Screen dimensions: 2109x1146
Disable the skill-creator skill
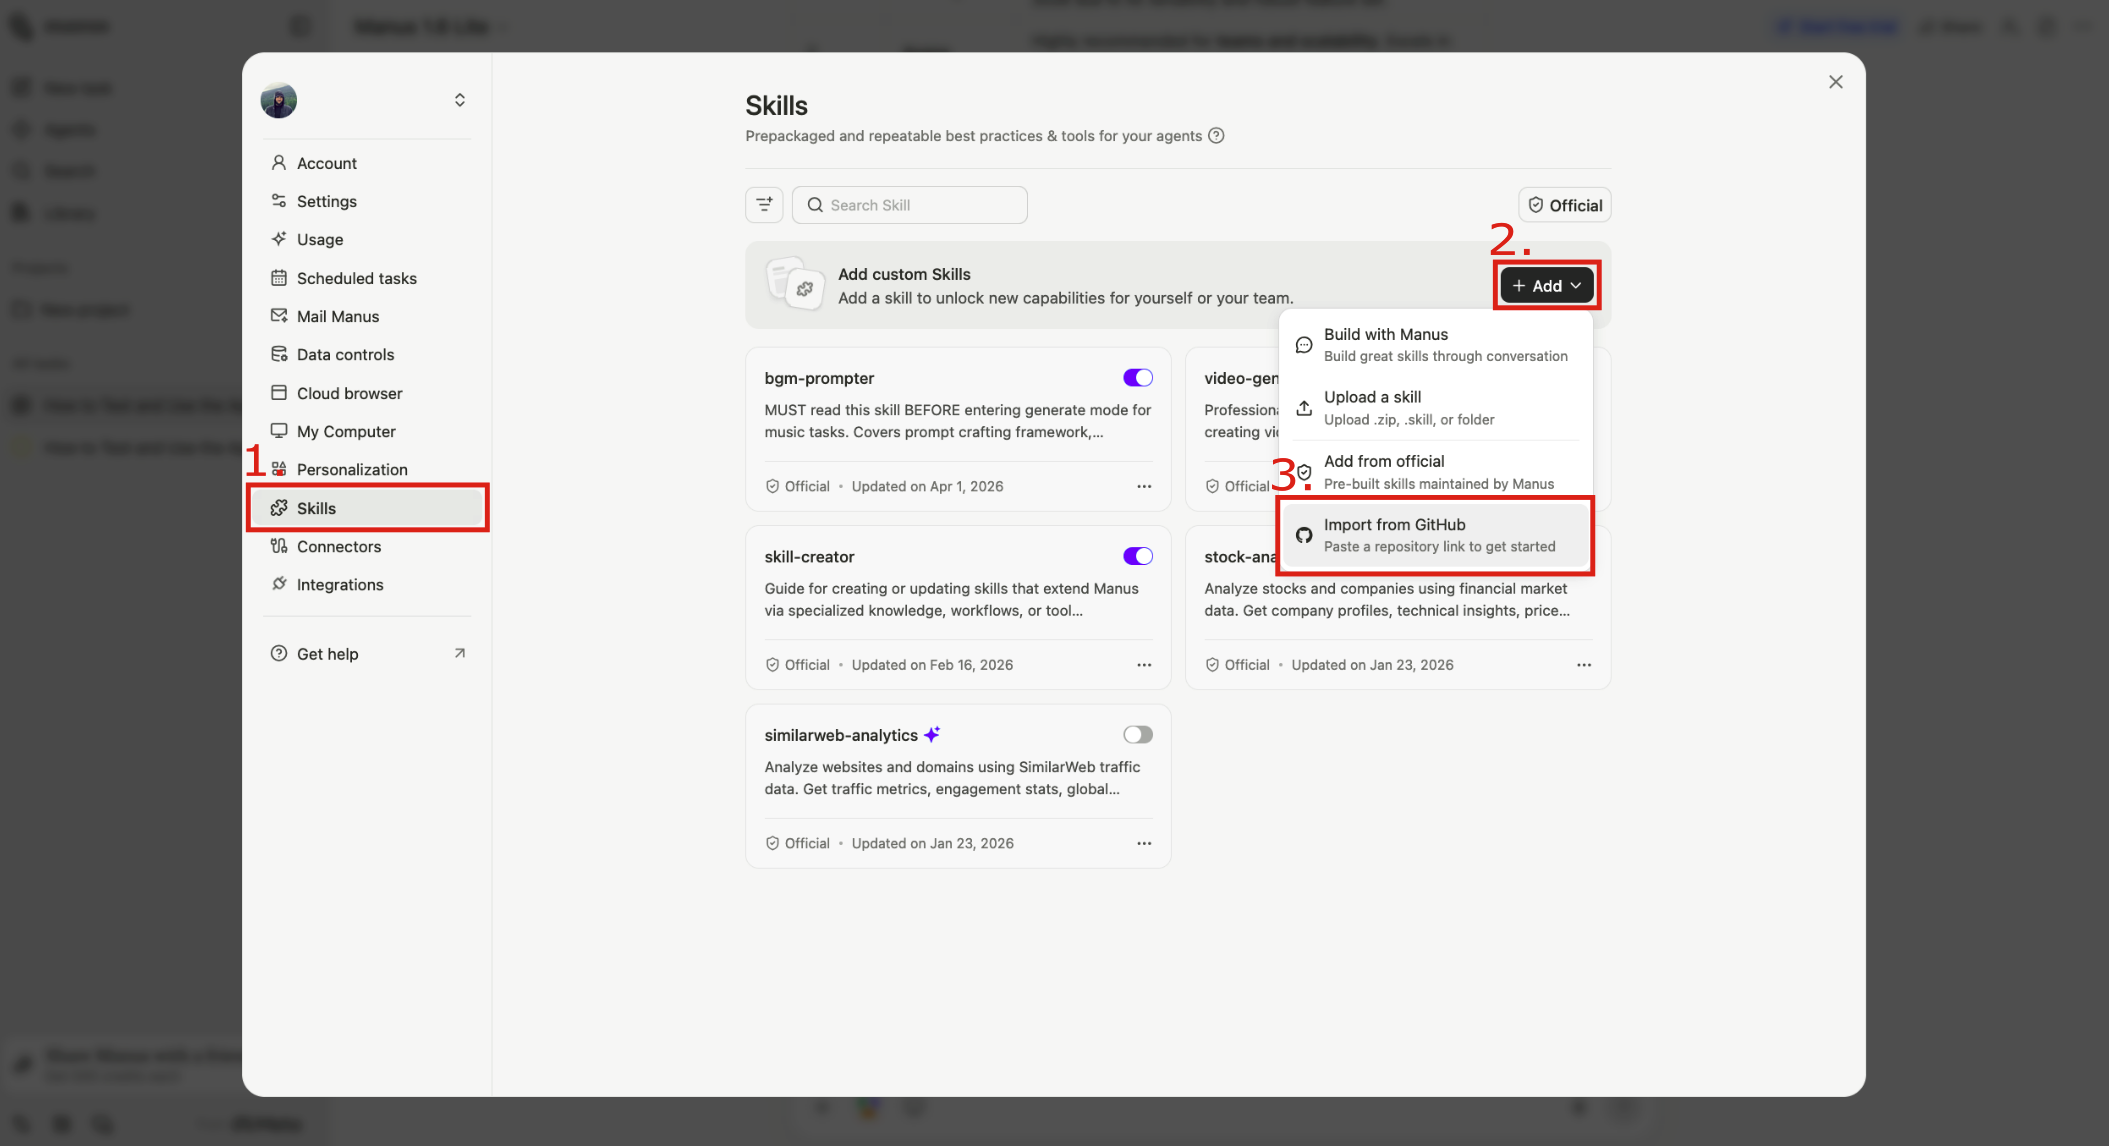[1137, 556]
